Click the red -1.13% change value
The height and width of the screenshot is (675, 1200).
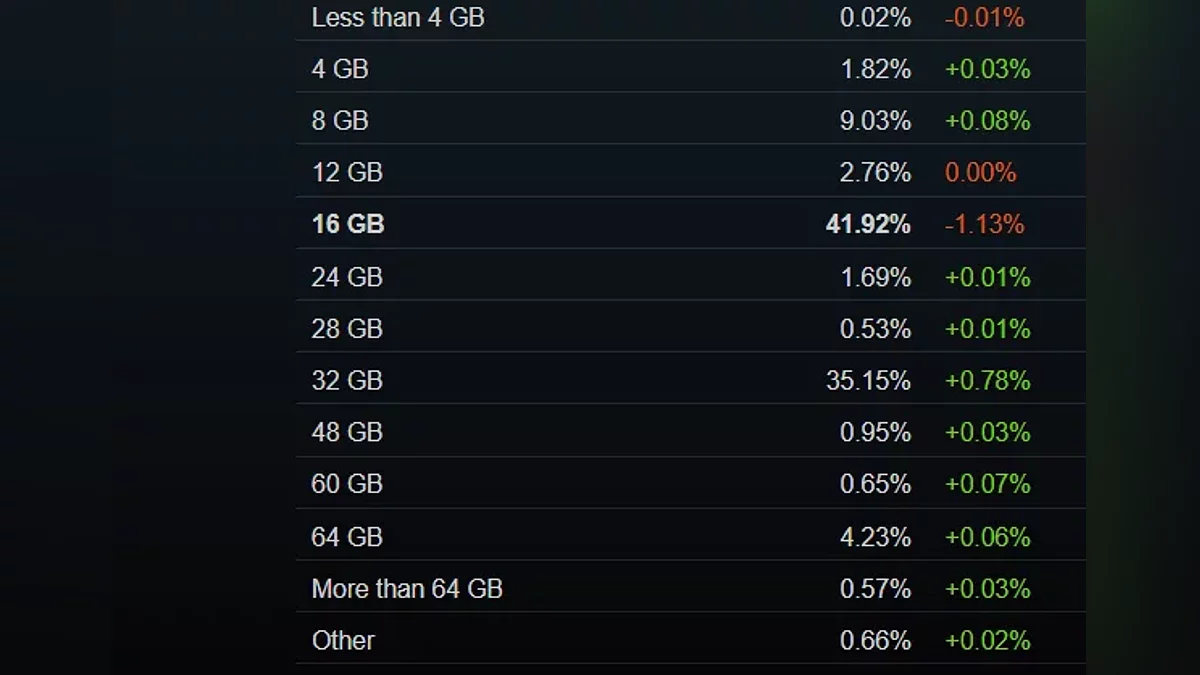984,224
